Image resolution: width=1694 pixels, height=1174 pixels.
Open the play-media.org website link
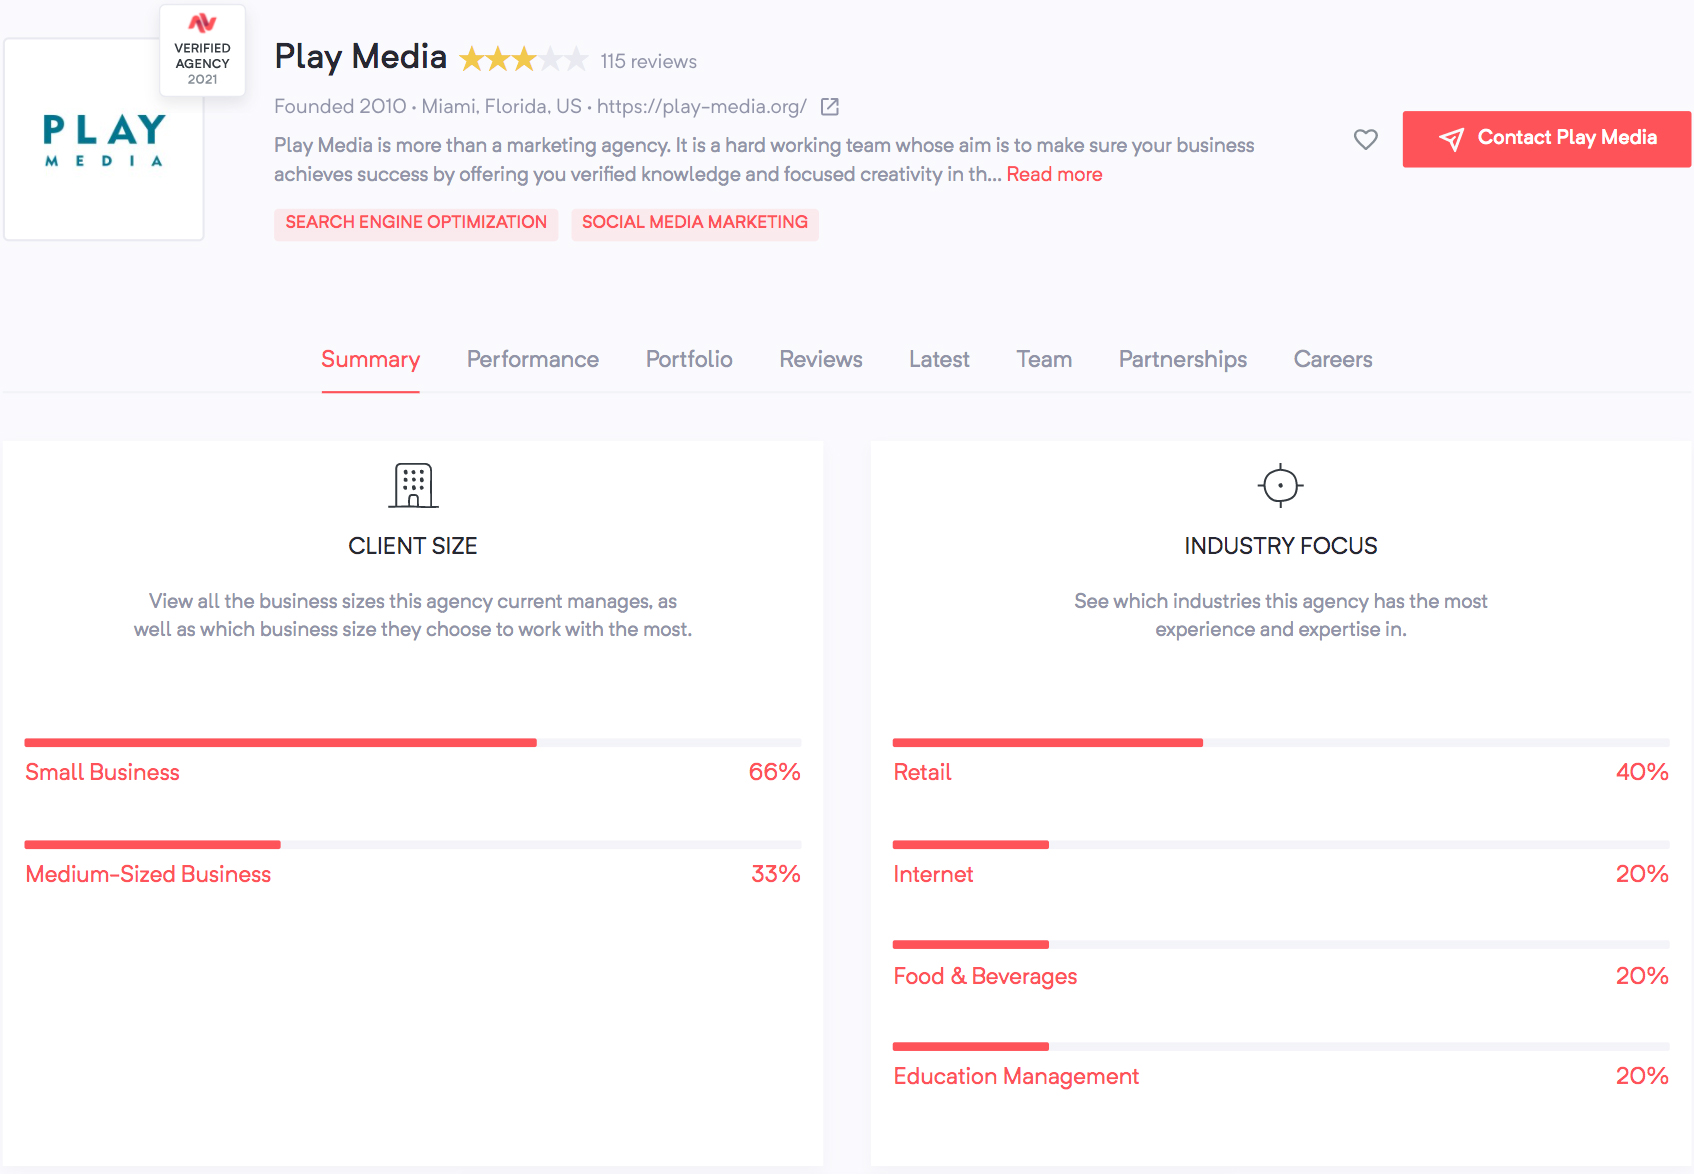(701, 106)
